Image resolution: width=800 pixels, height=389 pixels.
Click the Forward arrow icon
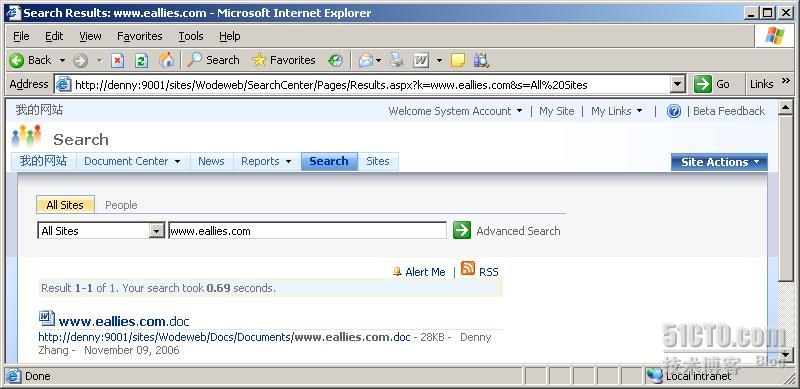coord(80,61)
